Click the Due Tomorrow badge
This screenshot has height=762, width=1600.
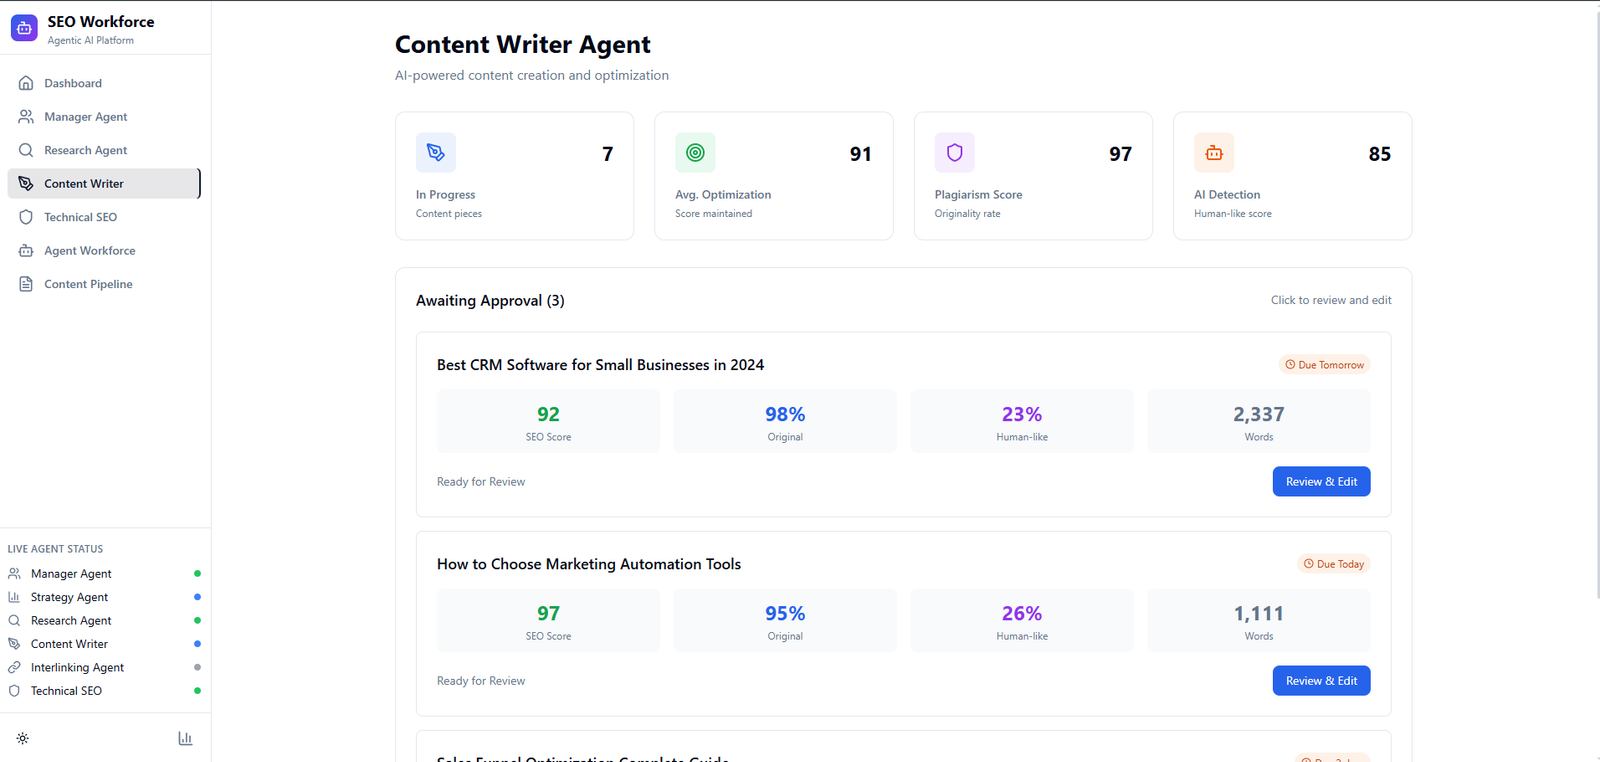click(x=1324, y=365)
